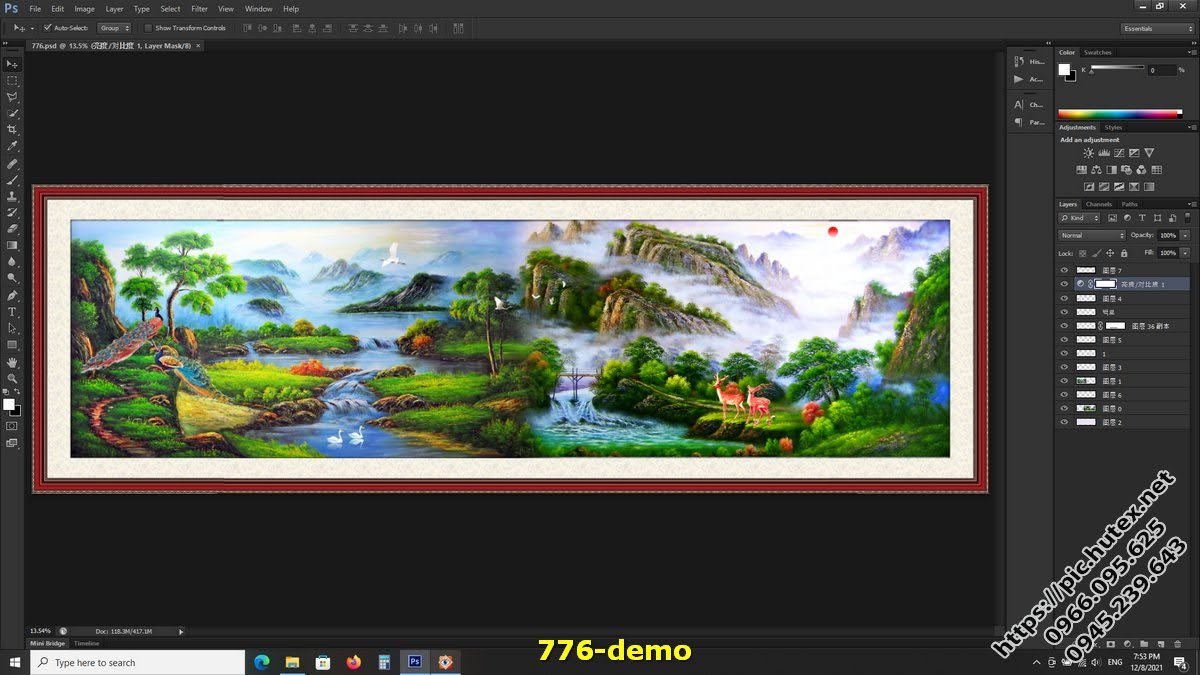Select the Brush tool
Image resolution: width=1200 pixels, height=675 pixels.
[12, 179]
